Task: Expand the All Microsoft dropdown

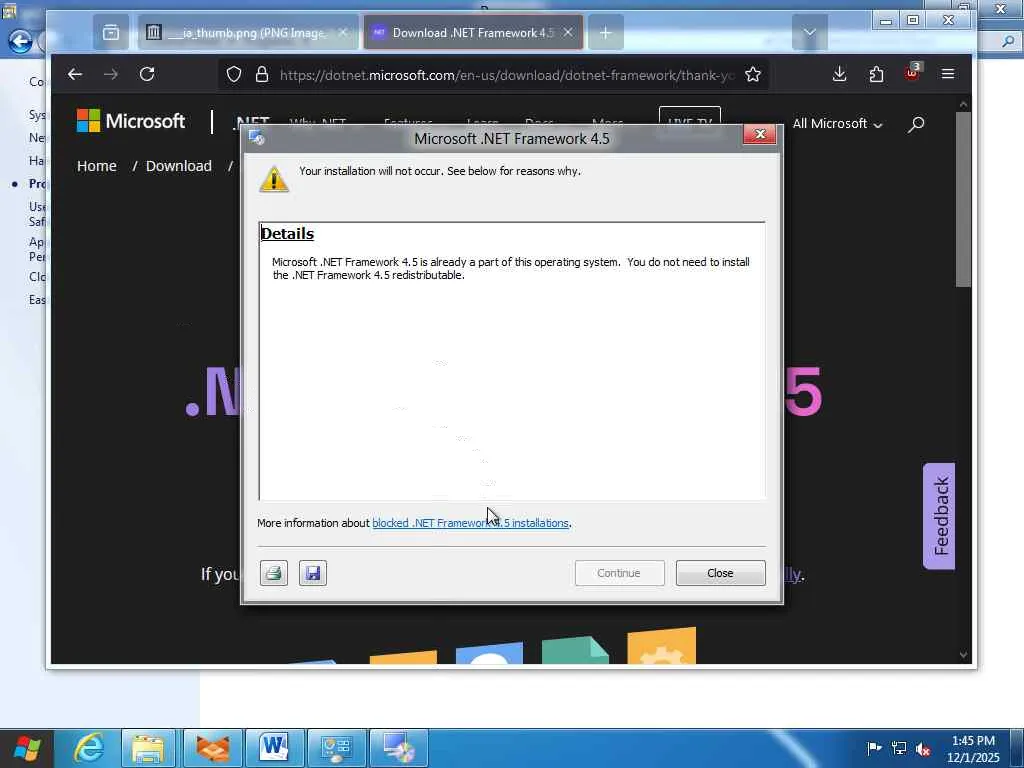Action: 837,123
